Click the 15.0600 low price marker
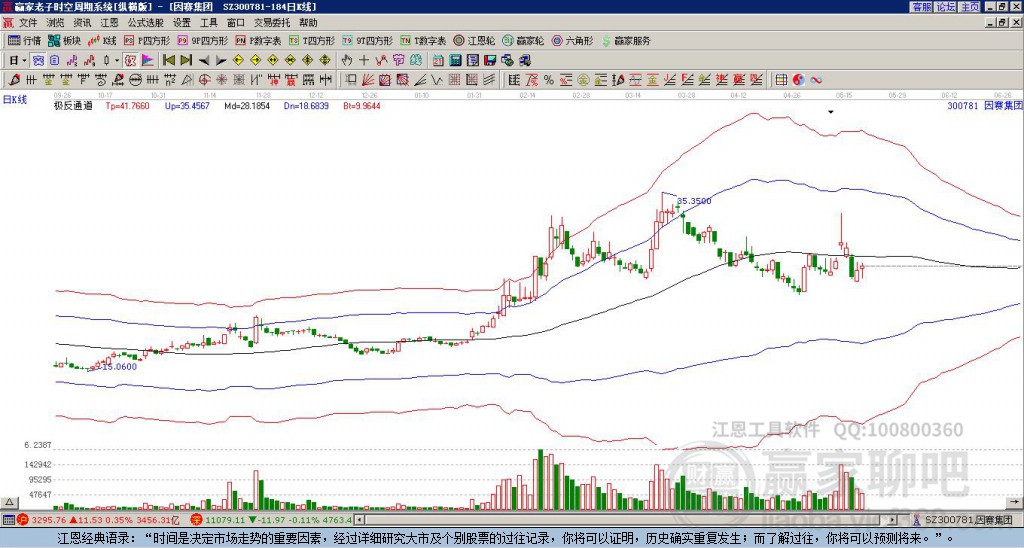Image resolution: width=1024 pixels, height=548 pixels. click(119, 367)
